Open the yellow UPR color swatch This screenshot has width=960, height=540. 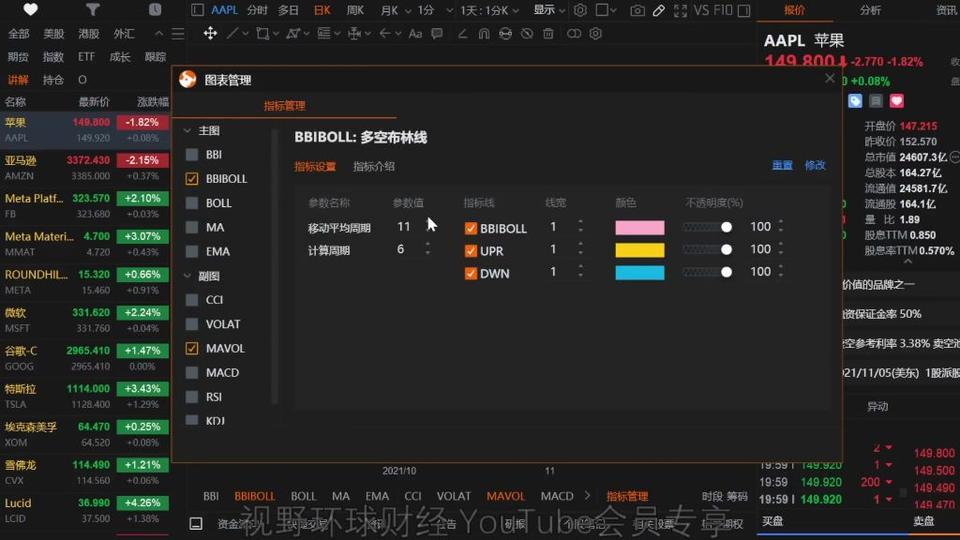[x=639, y=250]
